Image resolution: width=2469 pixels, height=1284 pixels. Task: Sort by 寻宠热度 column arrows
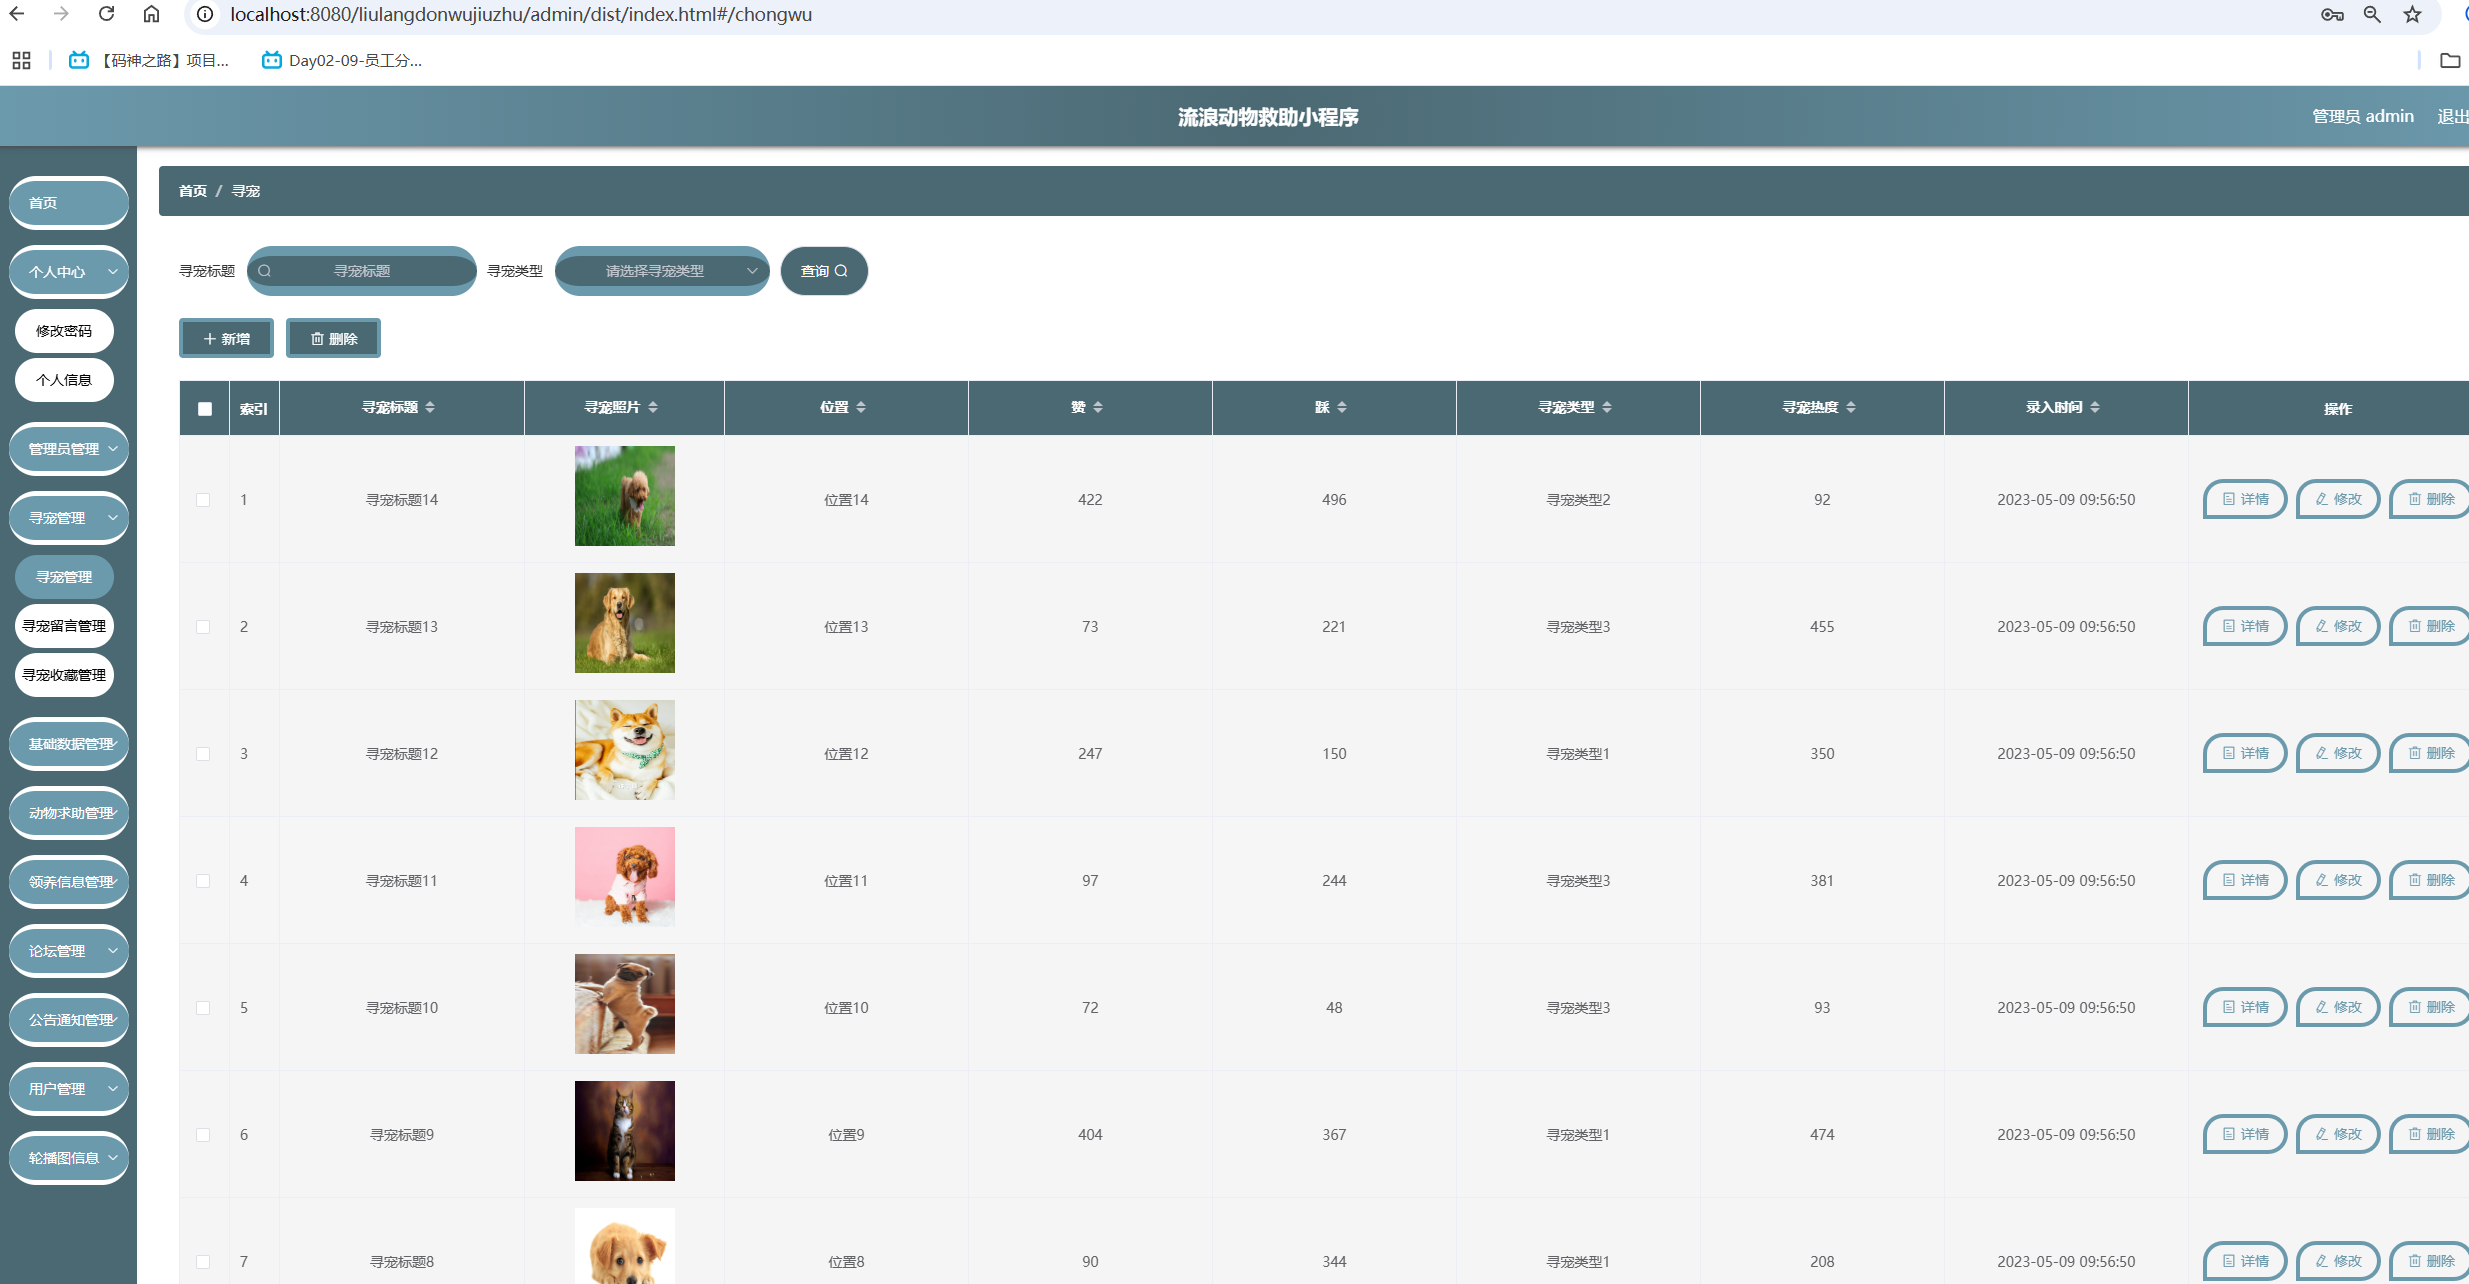click(x=1851, y=407)
